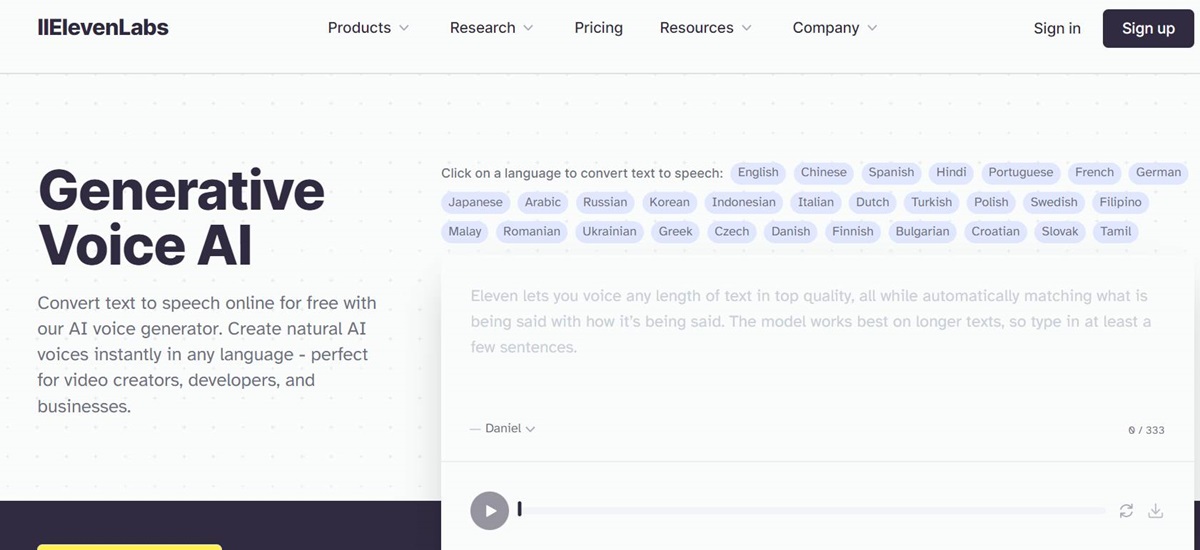Select Arabic from the languages
The width and height of the screenshot is (1200, 550).
pyautogui.click(x=543, y=202)
